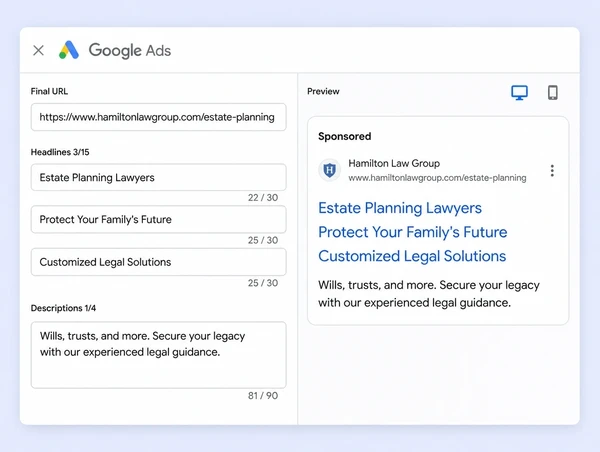Click into the description text area
Image resolution: width=600 pixels, height=452 pixels.
click(x=158, y=355)
